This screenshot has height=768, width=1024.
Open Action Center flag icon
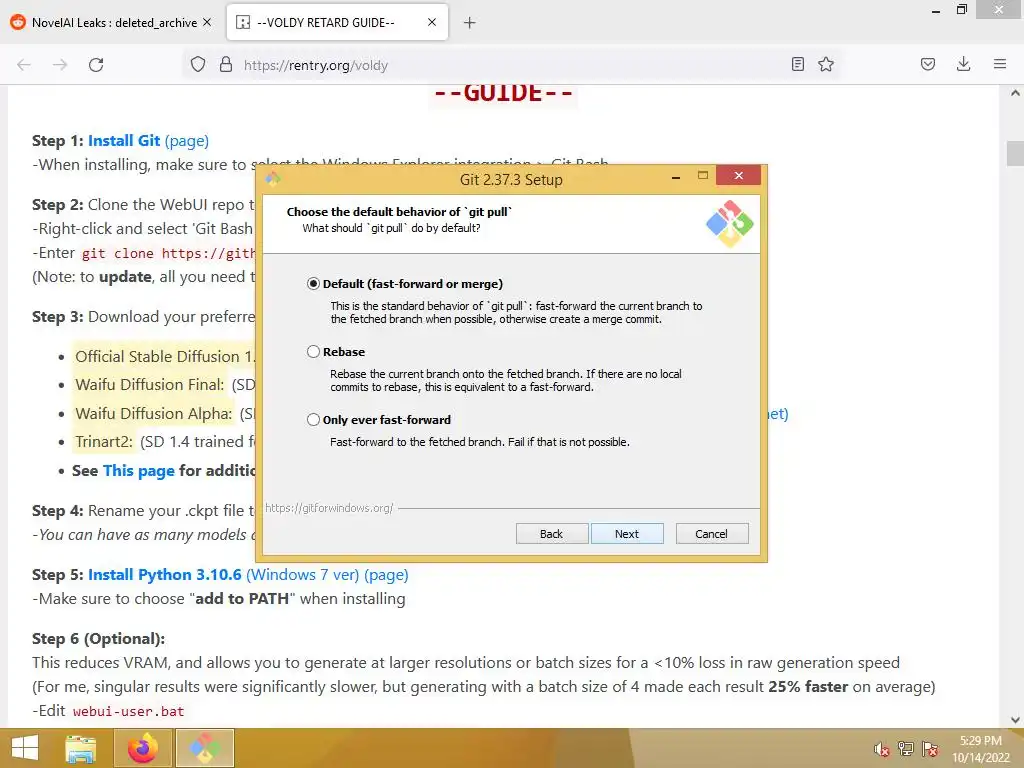(x=930, y=749)
